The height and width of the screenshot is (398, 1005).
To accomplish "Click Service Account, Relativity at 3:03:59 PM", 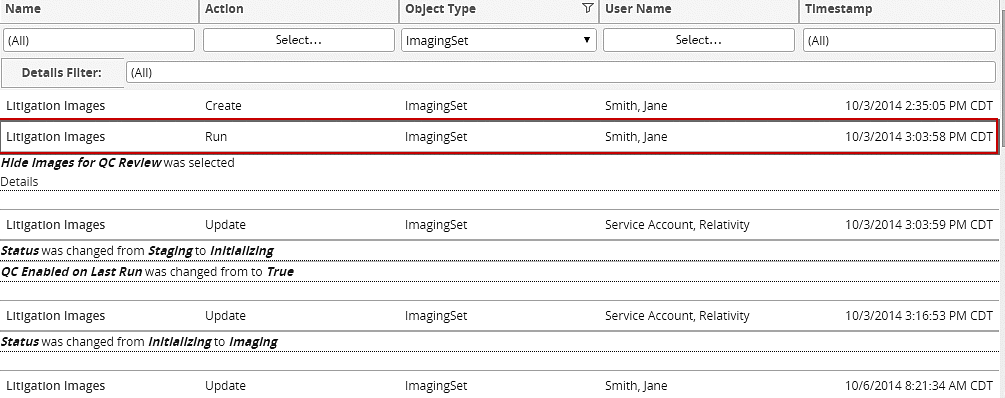I will (677, 225).
